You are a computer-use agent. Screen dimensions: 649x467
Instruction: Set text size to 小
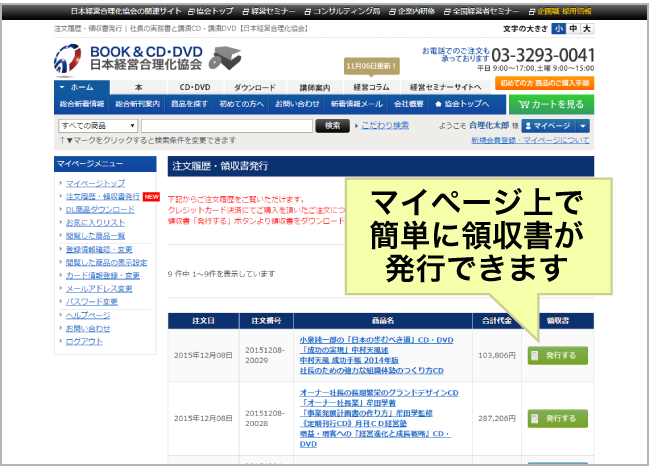click(558, 29)
